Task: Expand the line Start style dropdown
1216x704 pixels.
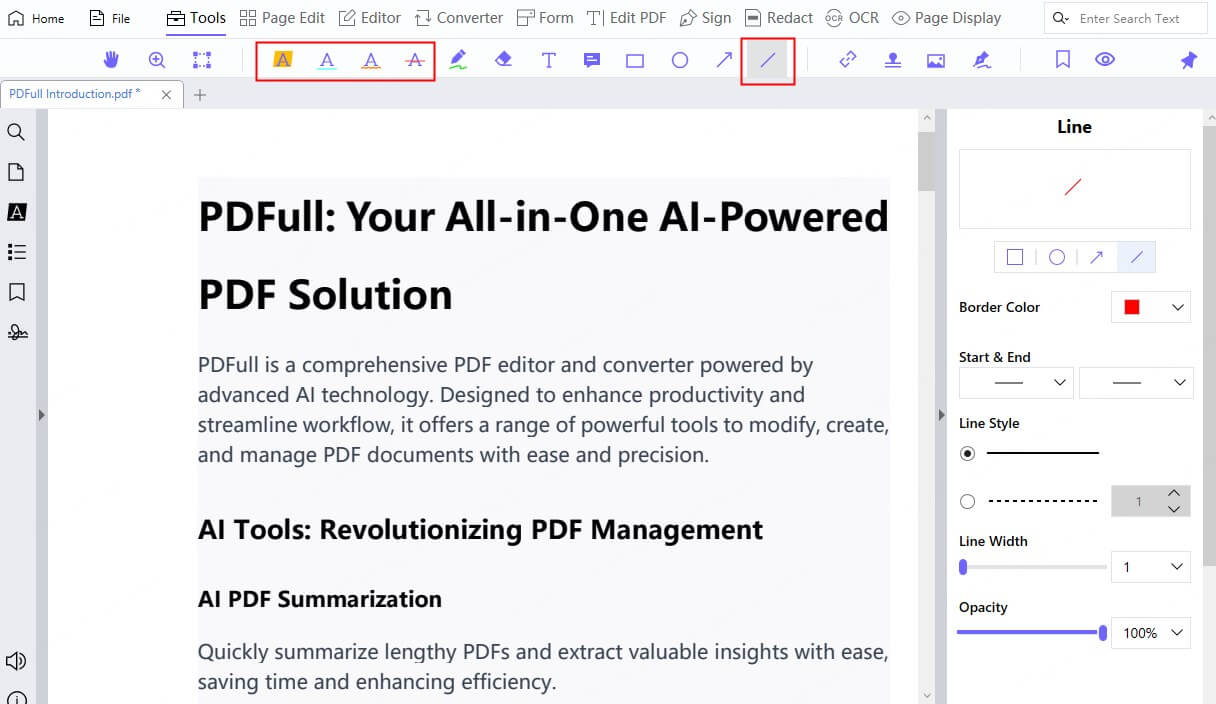Action: click(x=1015, y=382)
